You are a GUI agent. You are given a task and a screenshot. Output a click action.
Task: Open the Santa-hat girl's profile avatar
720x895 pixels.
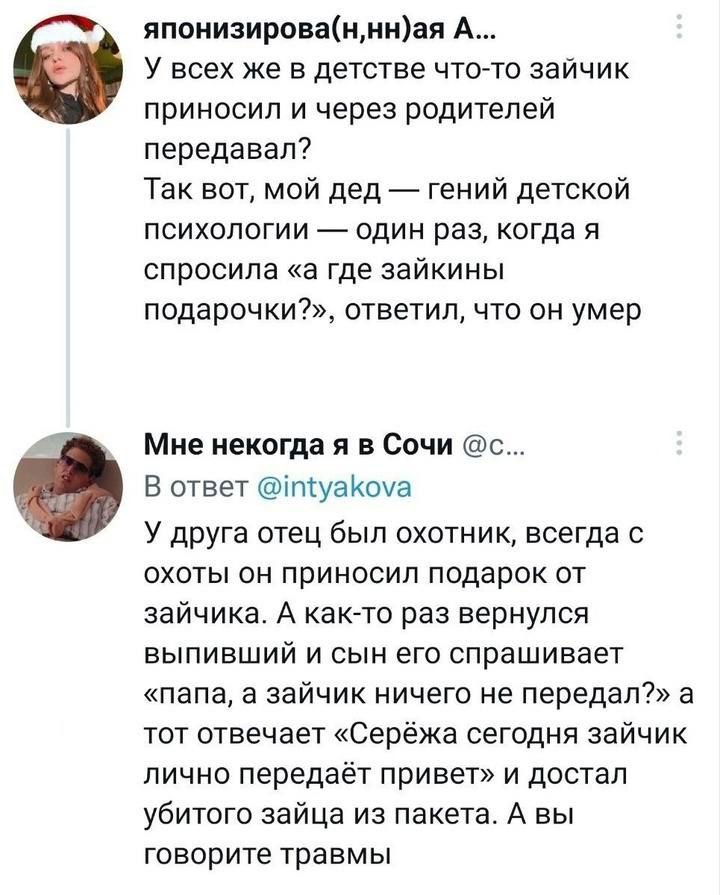point(69,69)
